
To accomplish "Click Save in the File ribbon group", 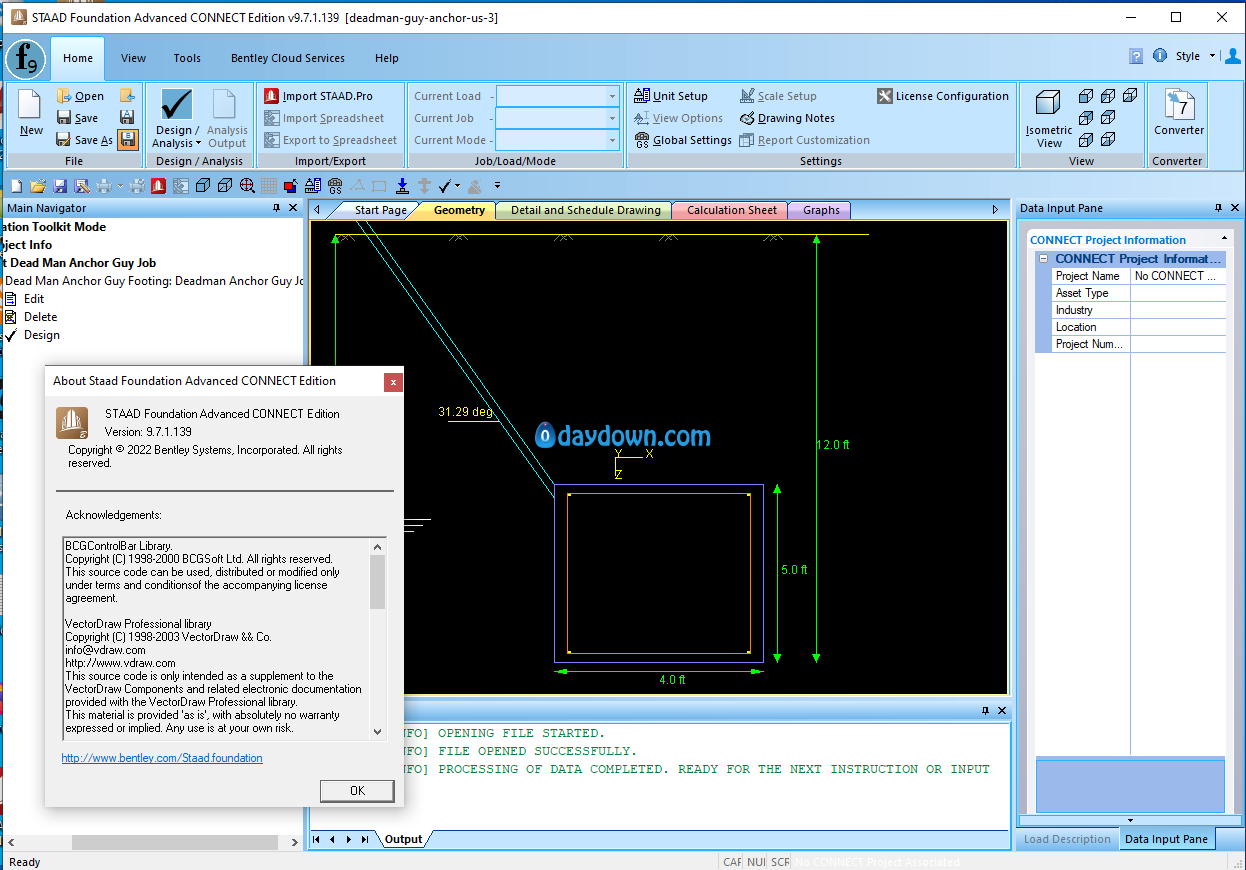I will click(77, 118).
